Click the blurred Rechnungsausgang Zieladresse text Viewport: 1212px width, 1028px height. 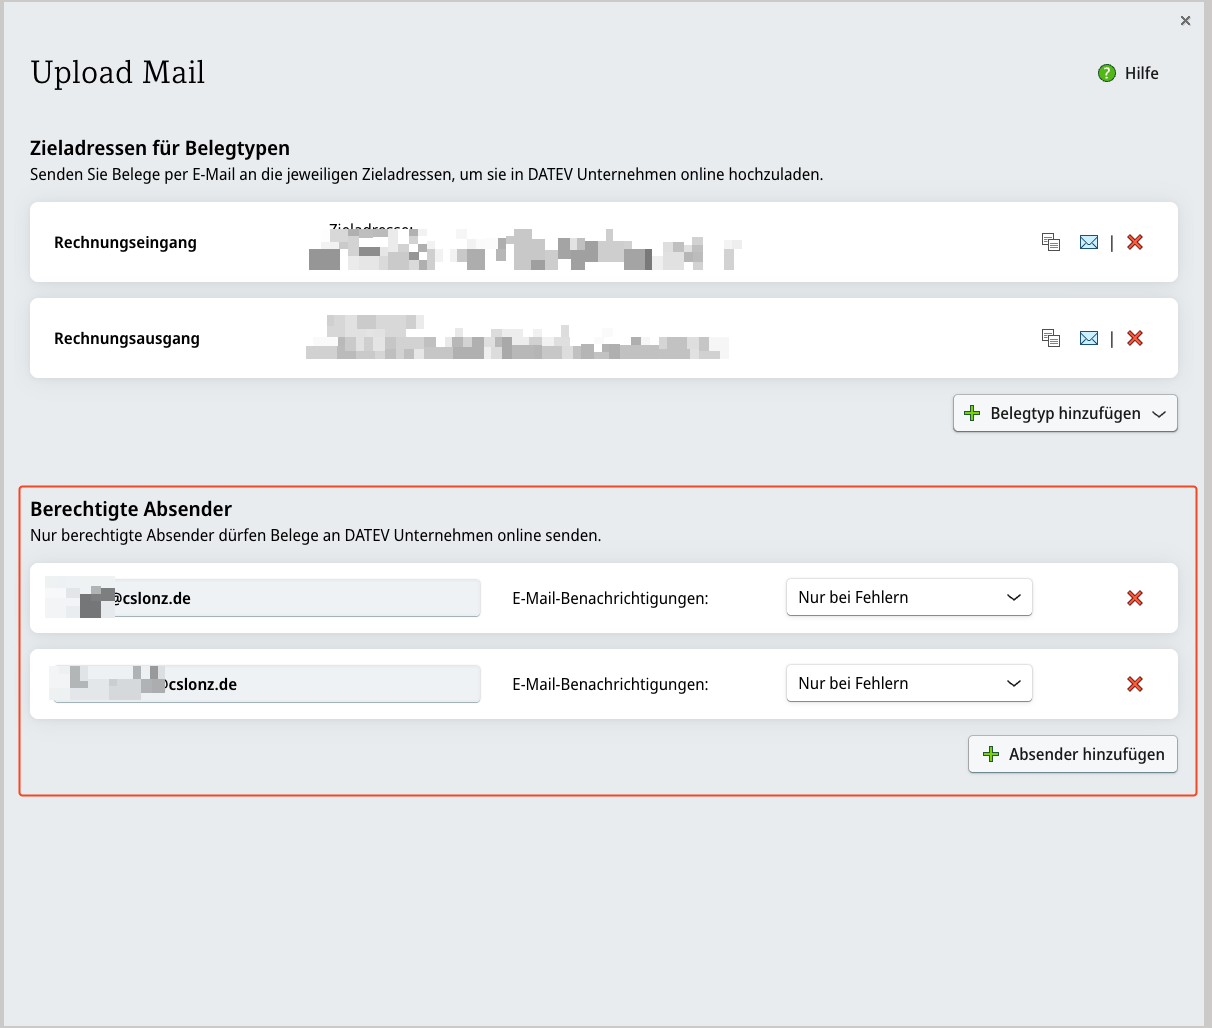(x=516, y=340)
